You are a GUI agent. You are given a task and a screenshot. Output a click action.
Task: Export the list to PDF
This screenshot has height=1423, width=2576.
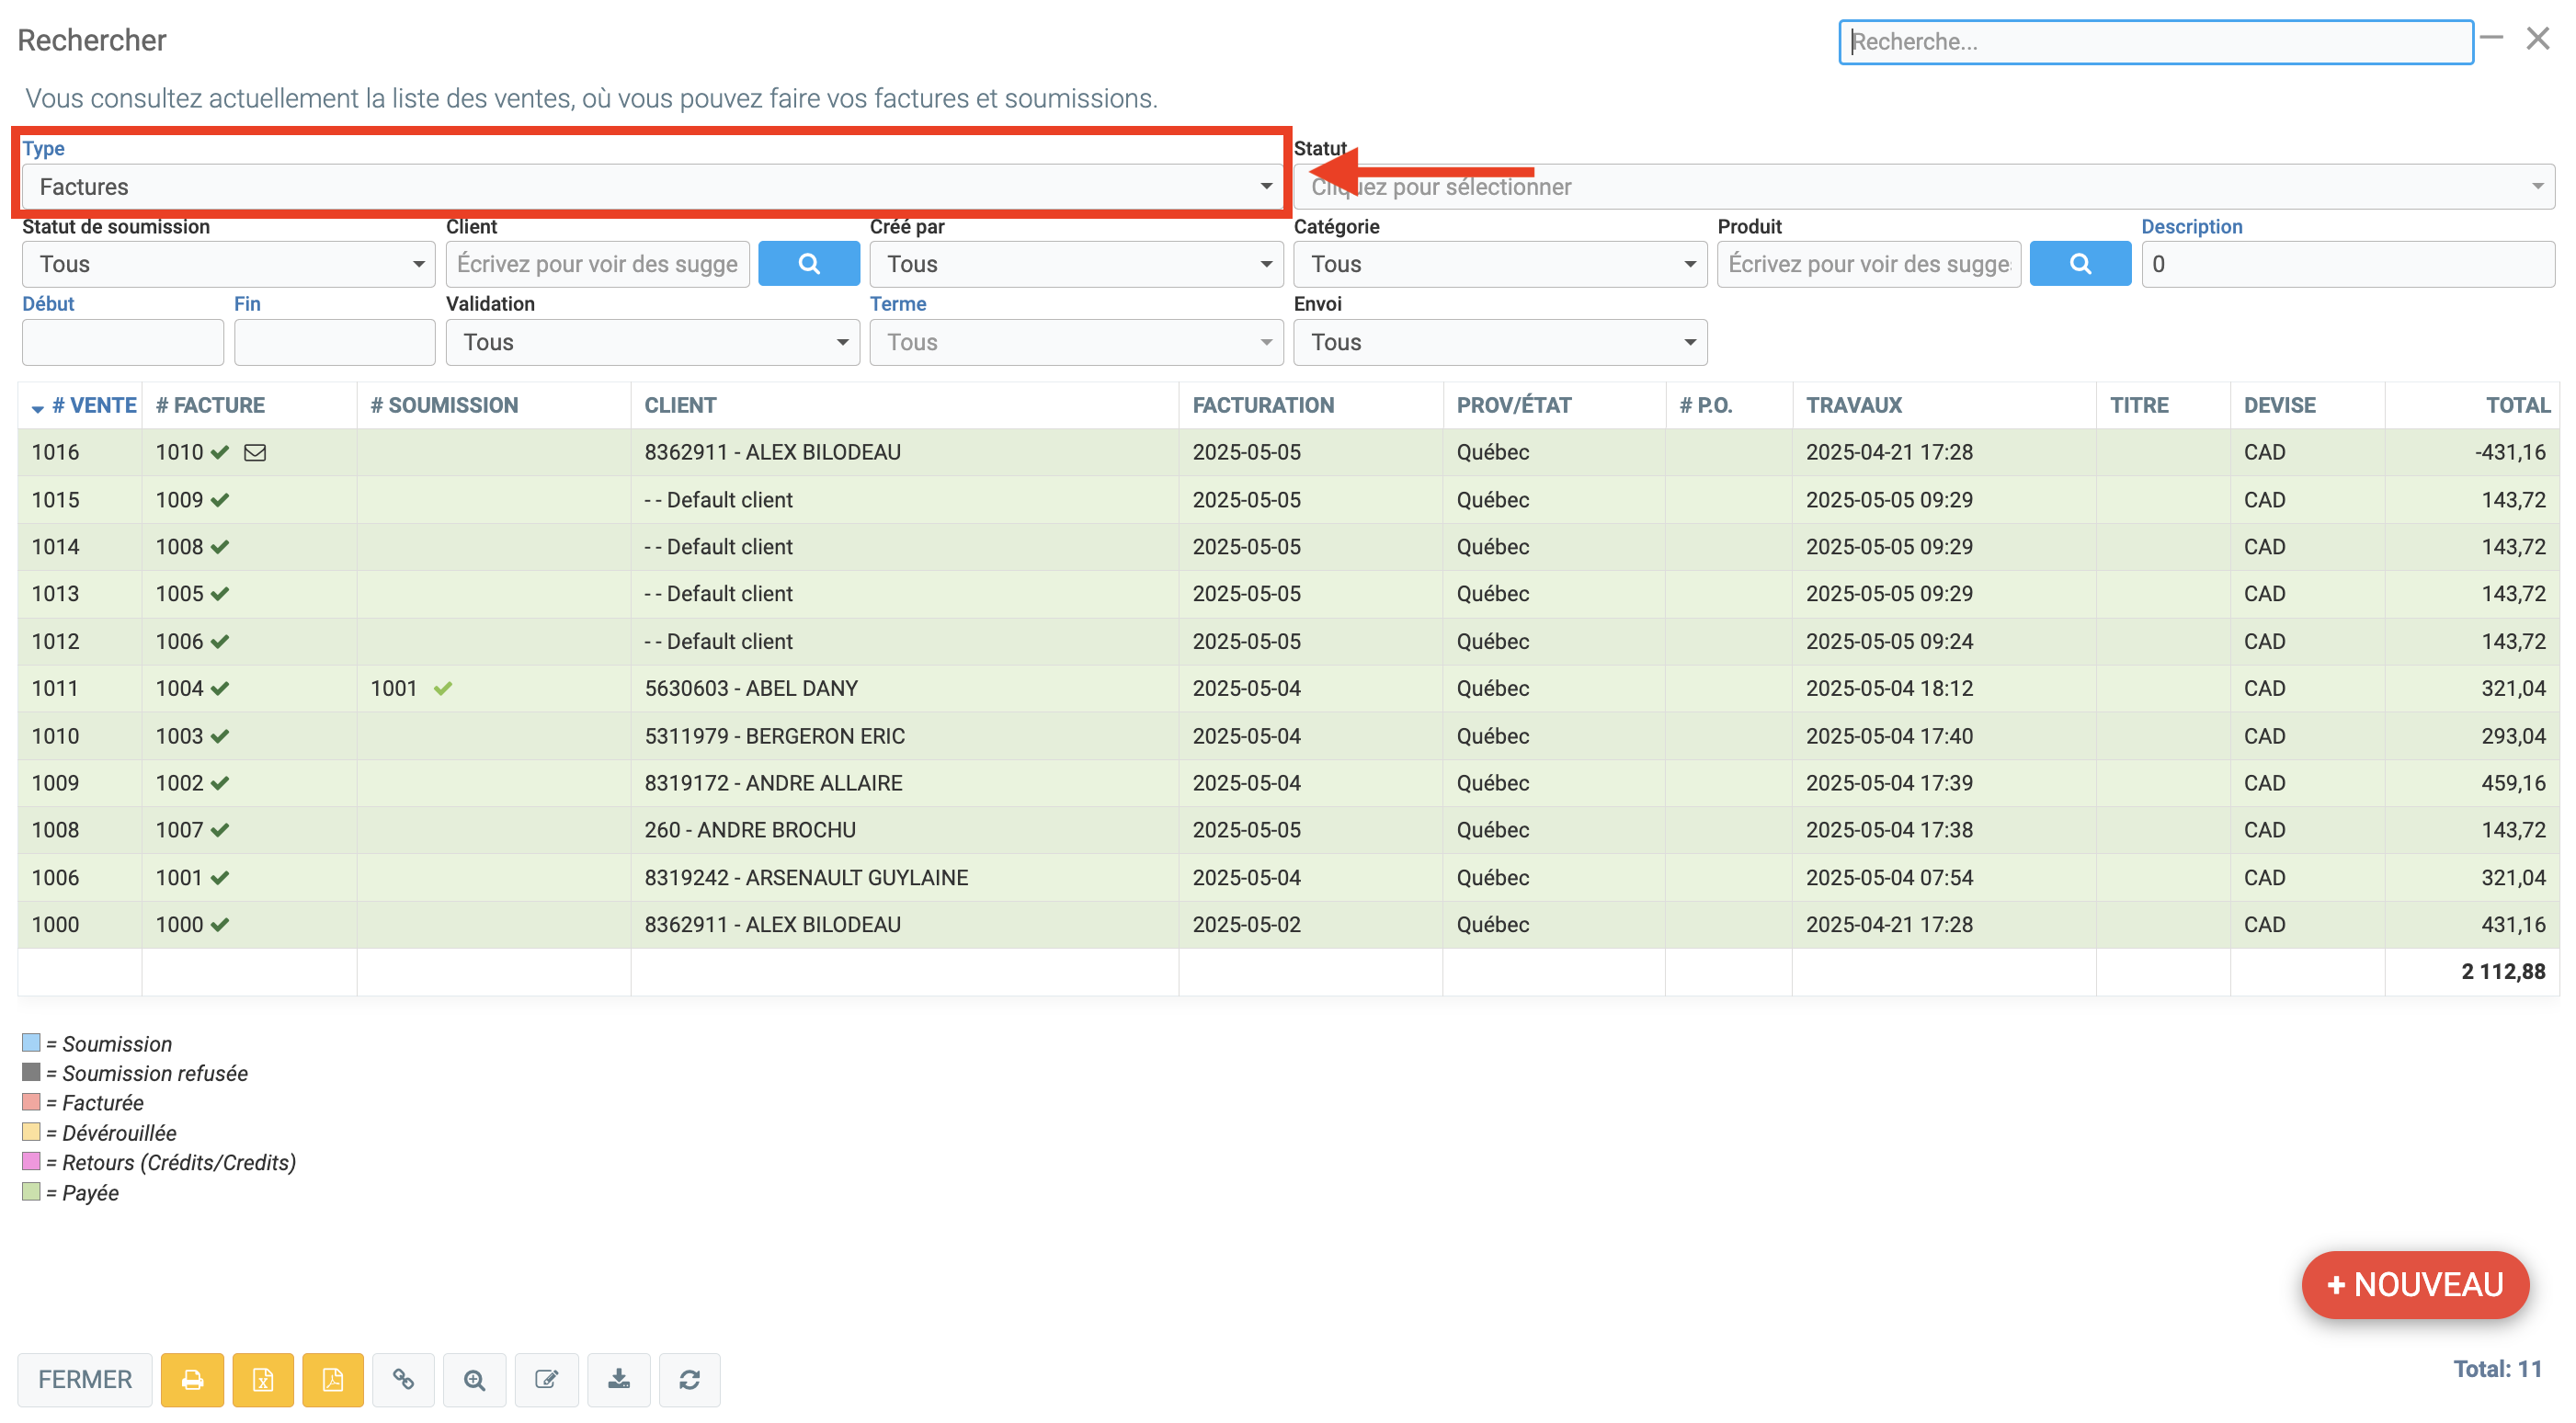pos(332,1380)
